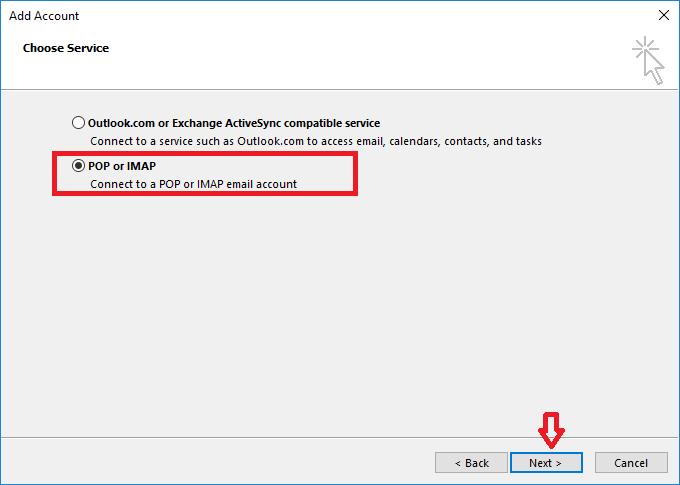Click the "POP or IMAP" bold label
This screenshot has width=680, height=485.
tap(122, 165)
